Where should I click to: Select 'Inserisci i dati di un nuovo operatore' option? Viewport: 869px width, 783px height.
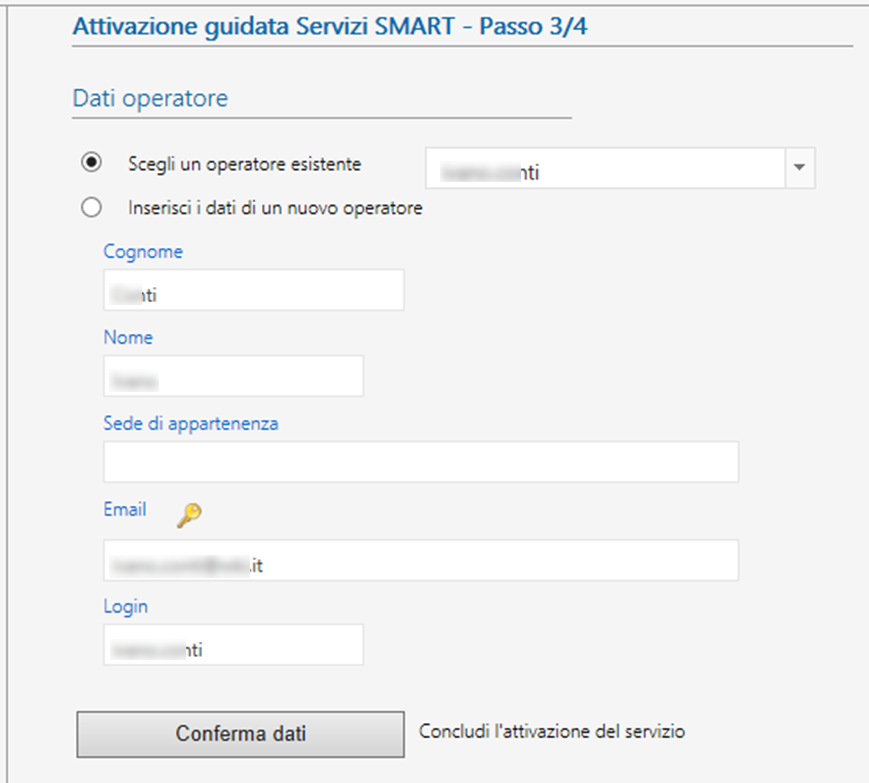pos(91,207)
